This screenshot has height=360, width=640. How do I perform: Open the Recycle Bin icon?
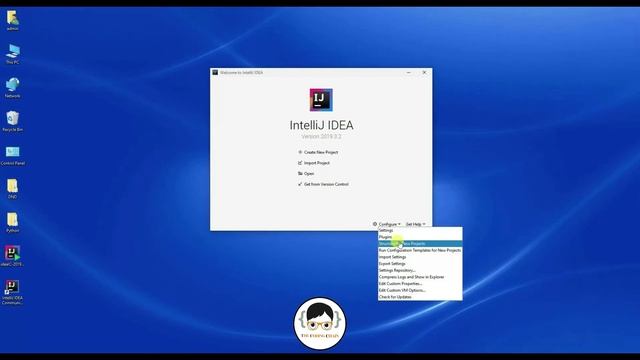(x=12, y=122)
